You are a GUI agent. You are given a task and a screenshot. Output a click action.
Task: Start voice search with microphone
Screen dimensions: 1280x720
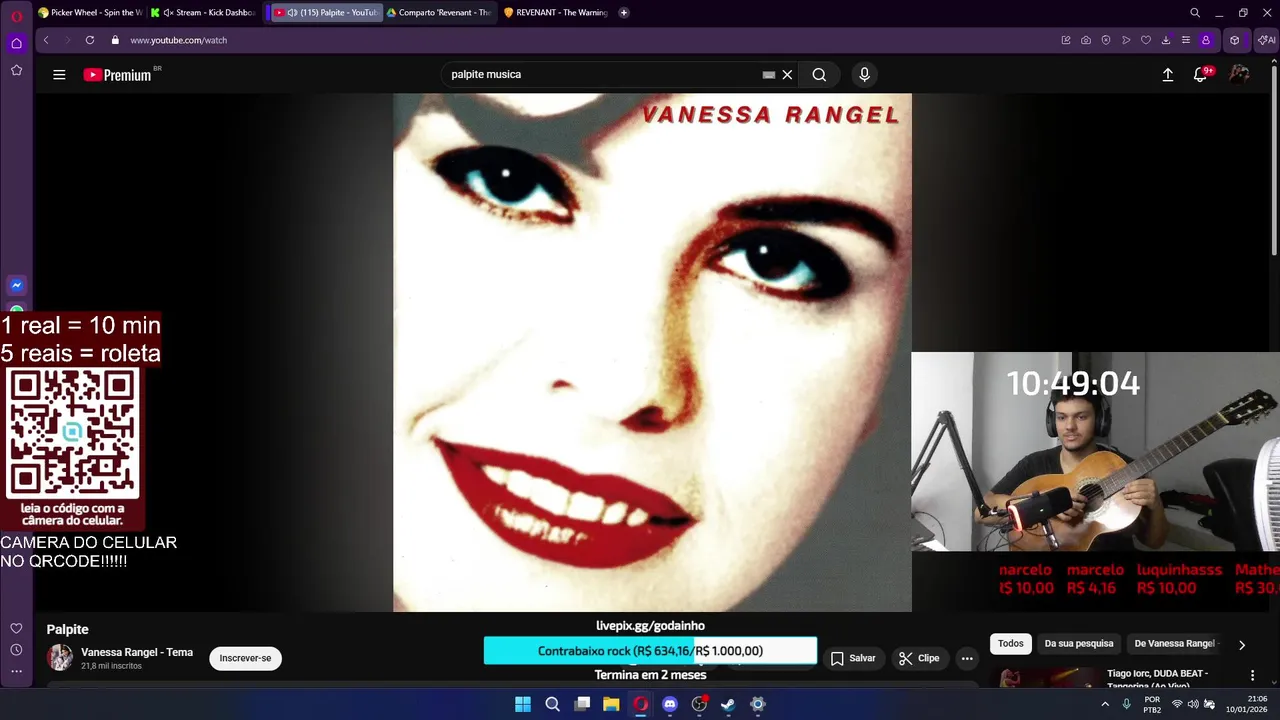point(865,75)
